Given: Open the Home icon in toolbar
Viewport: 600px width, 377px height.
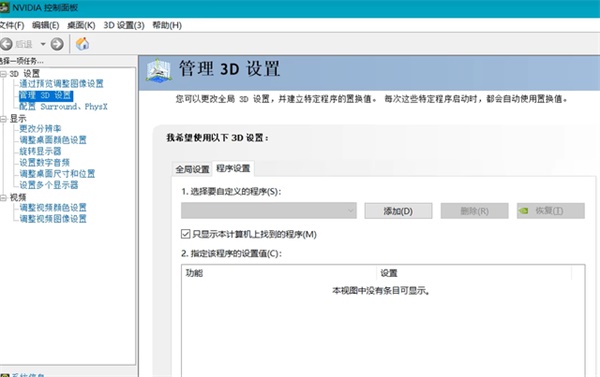Looking at the screenshot, I should point(82,44).
